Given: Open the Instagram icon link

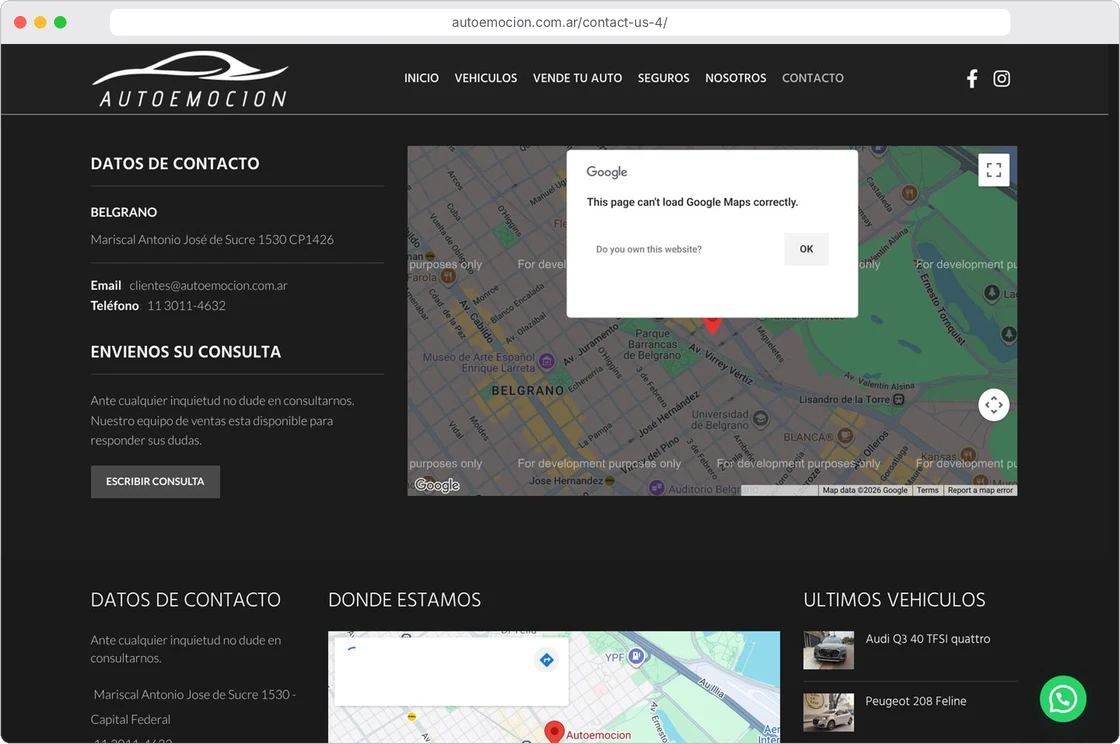Looking at the screenshot, I should point(1001,79).
